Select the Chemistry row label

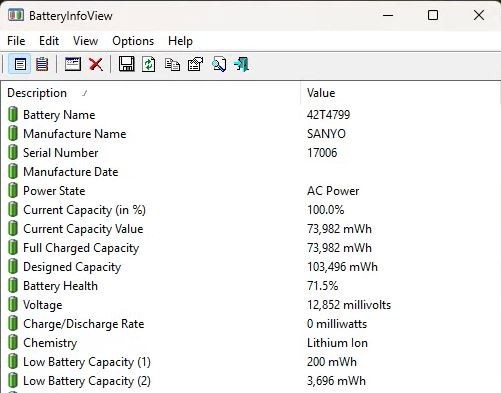[50, 343]
